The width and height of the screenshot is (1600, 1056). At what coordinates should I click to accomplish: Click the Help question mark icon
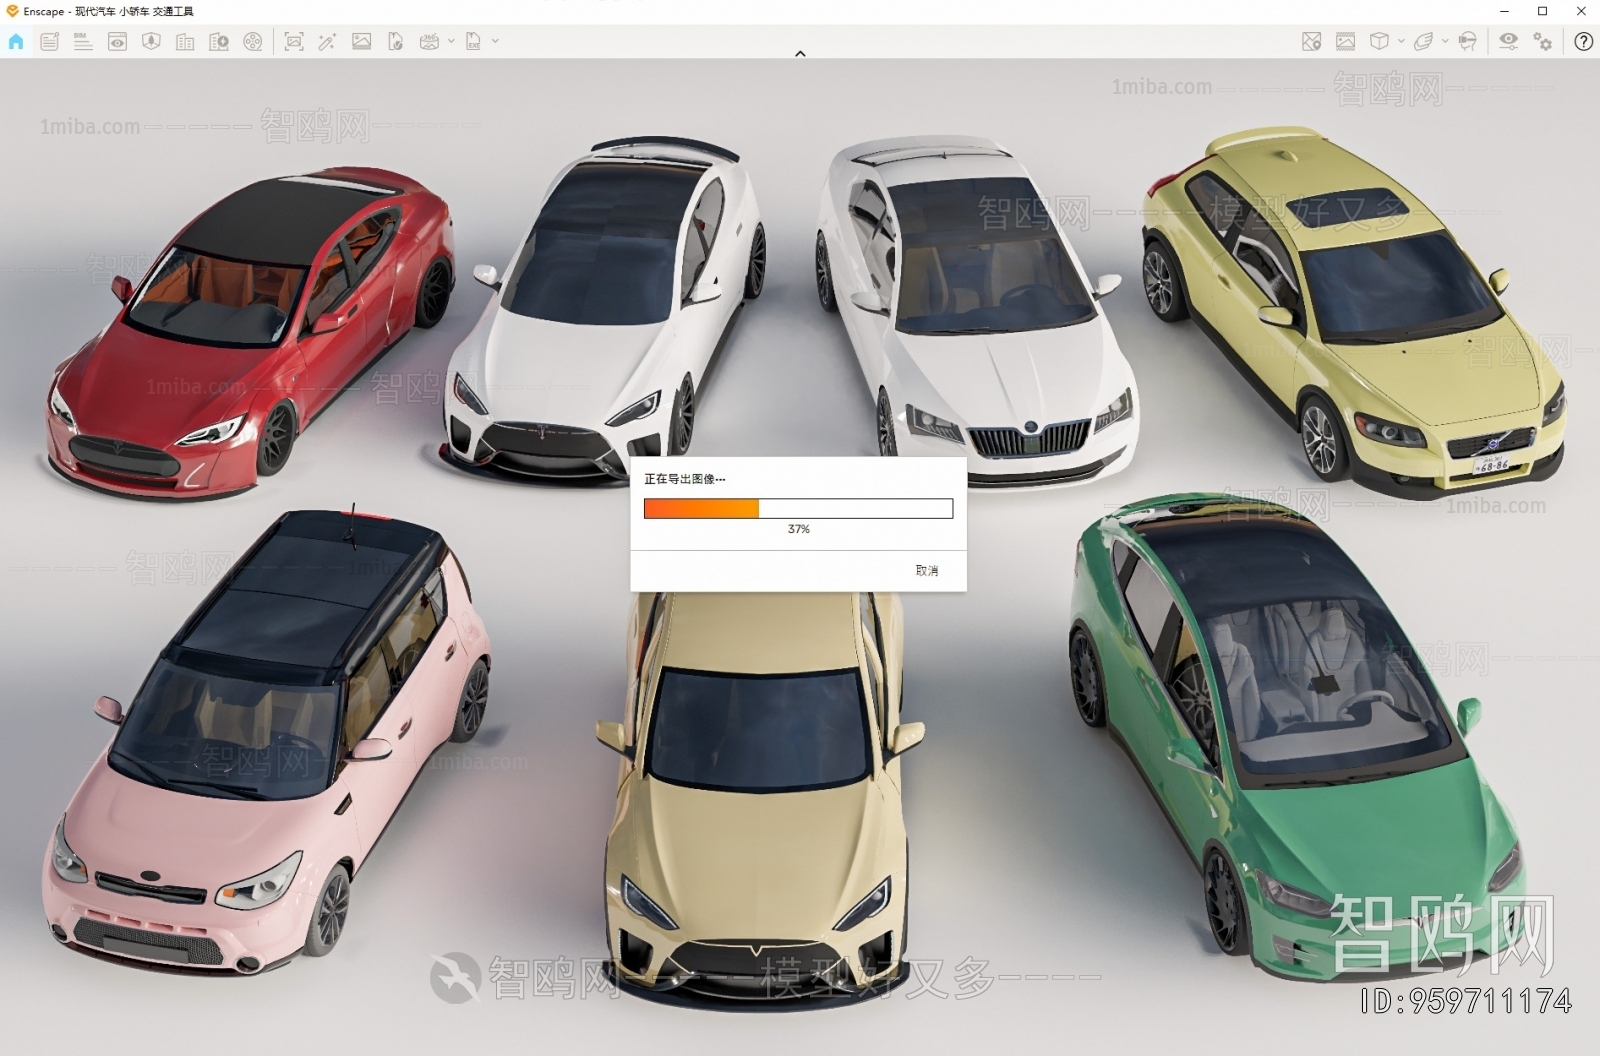tap(1583, 41)
